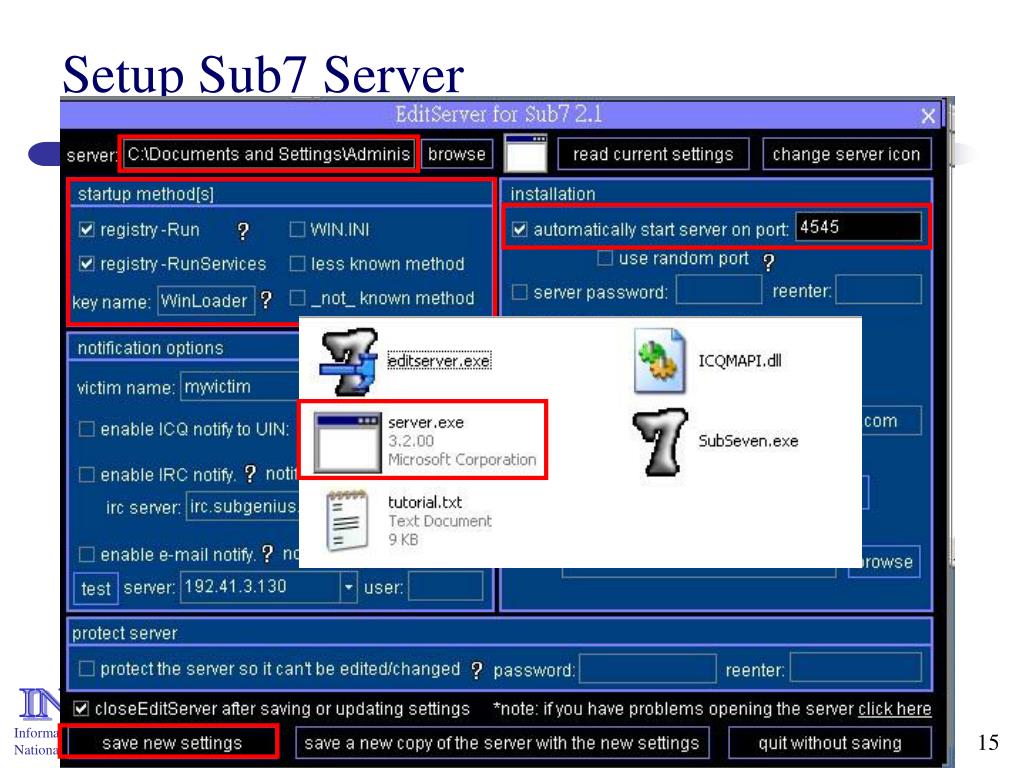
Task: Click the EditServer for Sub7 2.1 title bar
Action: (x=498, y=115)
